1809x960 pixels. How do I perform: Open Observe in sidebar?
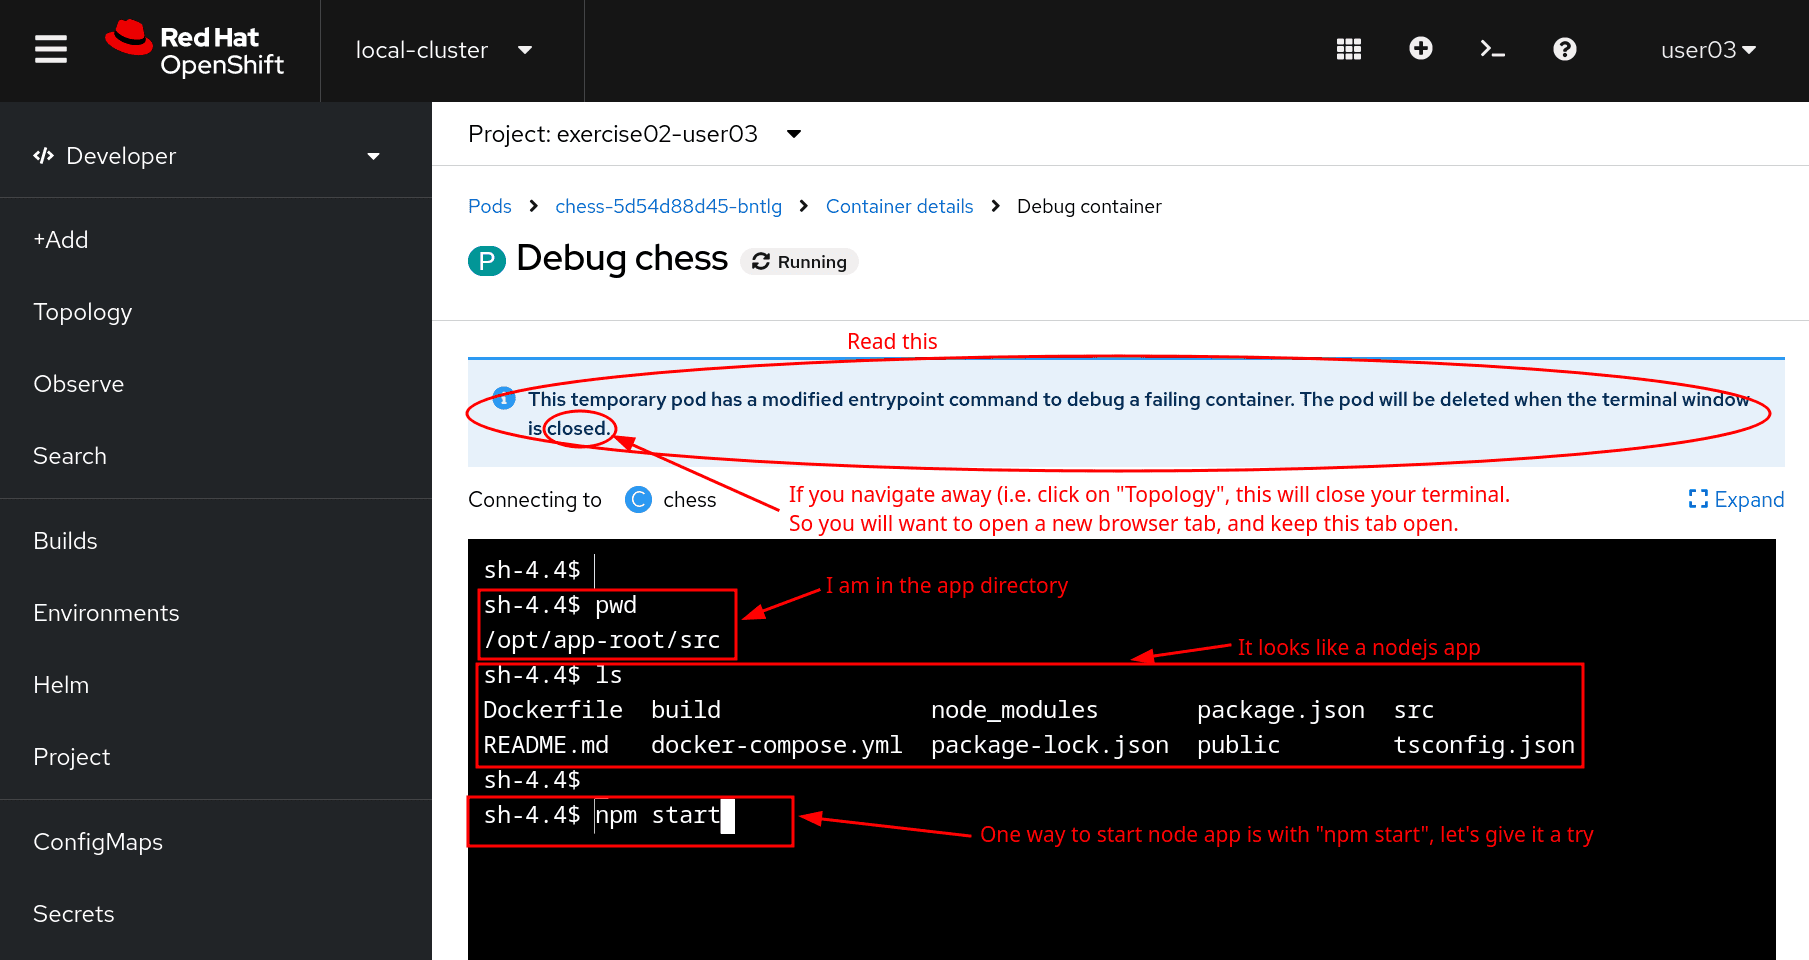coord(79,384)
